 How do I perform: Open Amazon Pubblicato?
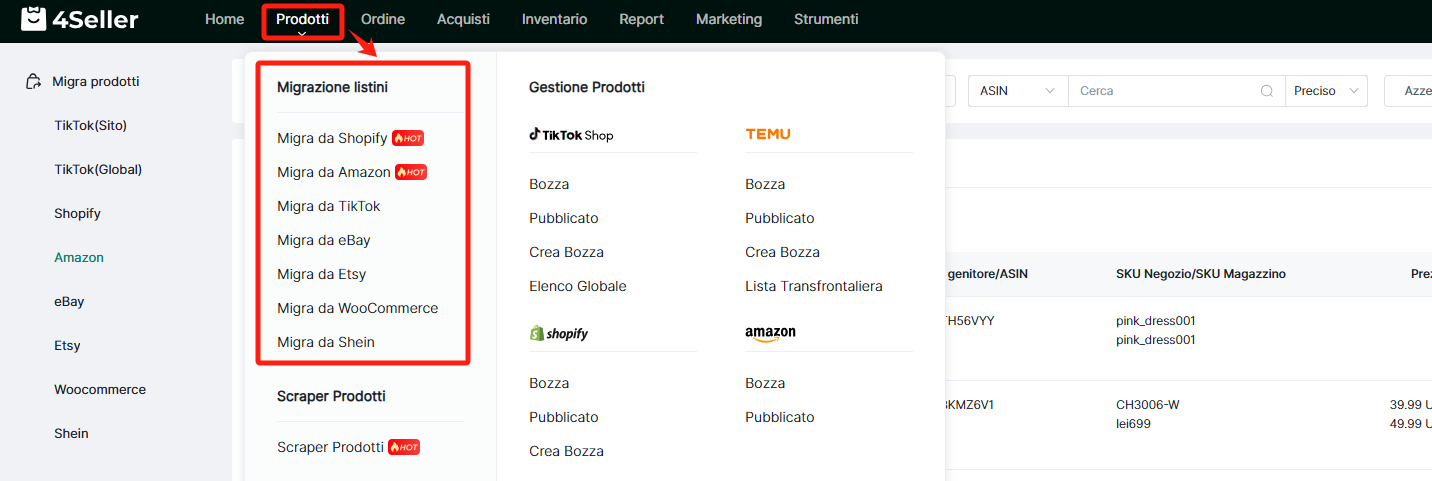click(x=780, y=417)
